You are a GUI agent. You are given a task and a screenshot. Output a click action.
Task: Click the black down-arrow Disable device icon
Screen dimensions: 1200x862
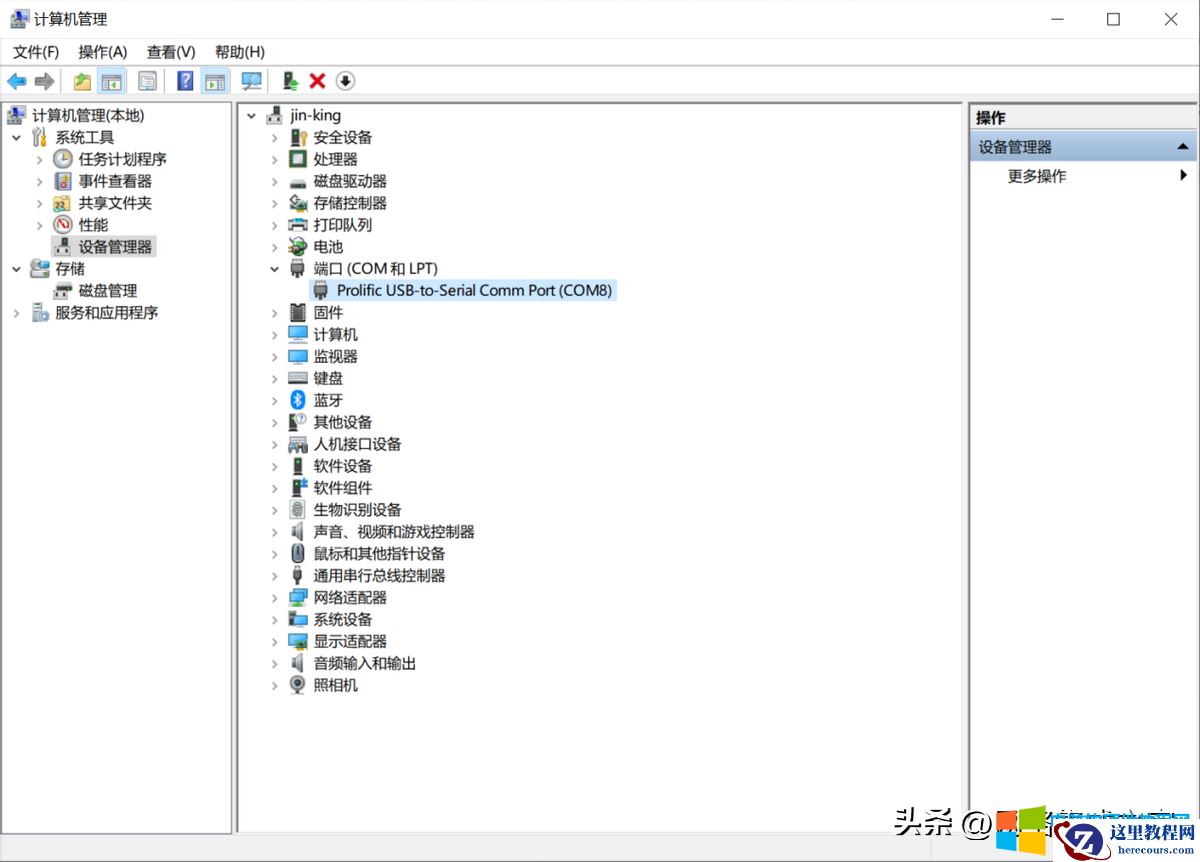(346, 81)
